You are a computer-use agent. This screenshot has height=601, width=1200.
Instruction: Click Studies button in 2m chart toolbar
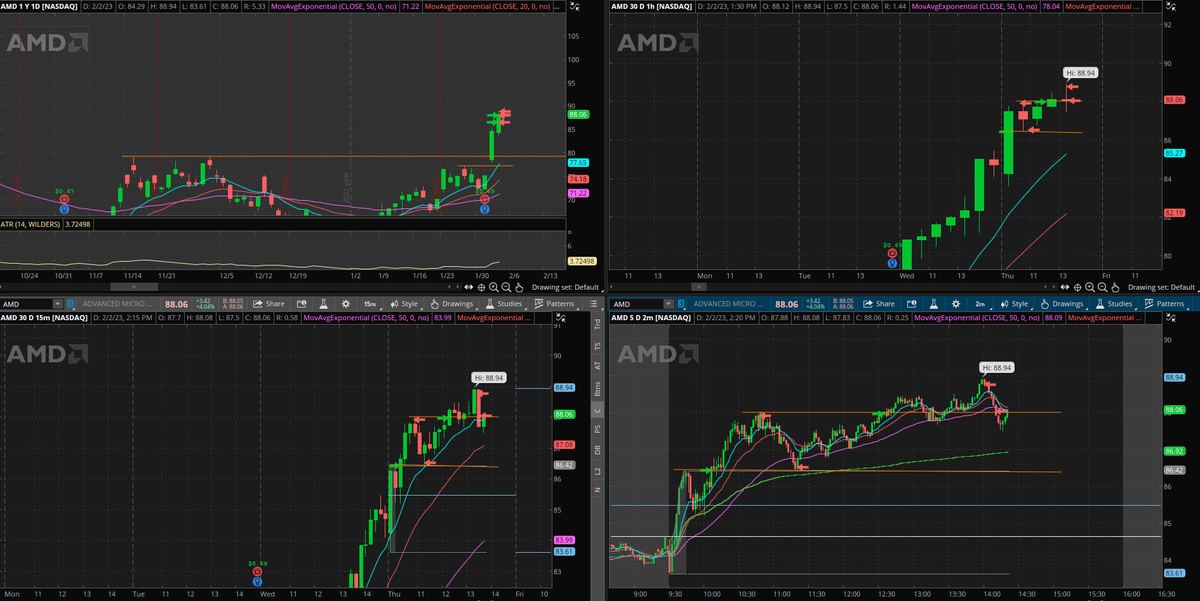click(x=1113, y=304)
